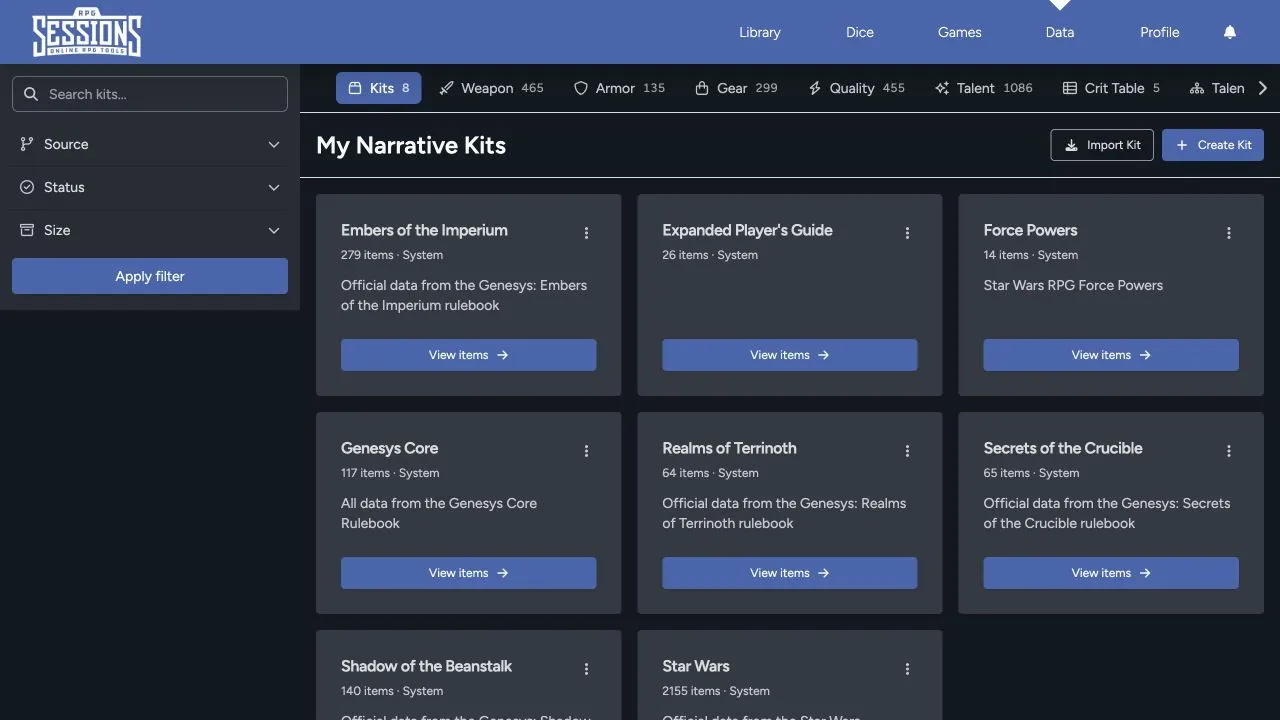Image resolution: width=1280 pixels, height=720 pixels.
Task: View items in Genesys Core
Action: click(x=468, y=573)
